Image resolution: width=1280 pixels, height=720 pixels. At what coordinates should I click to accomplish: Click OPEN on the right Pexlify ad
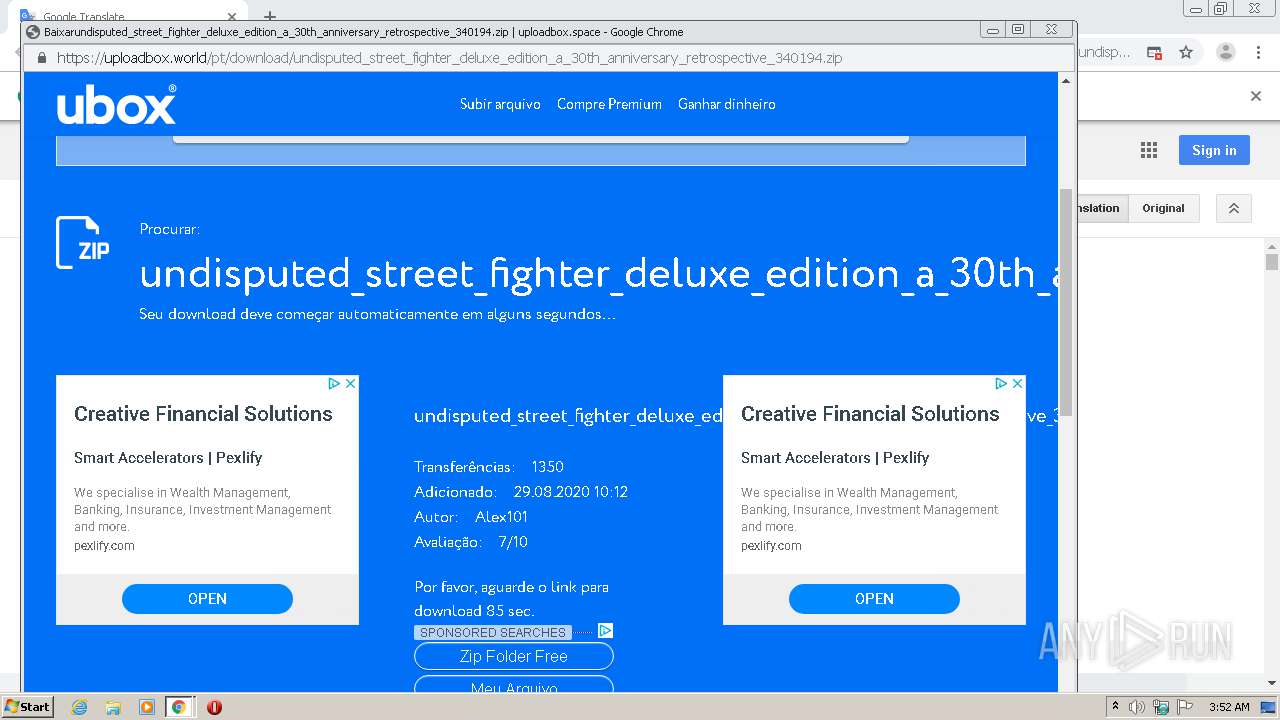pyautogui.click(x=874, y=599)
